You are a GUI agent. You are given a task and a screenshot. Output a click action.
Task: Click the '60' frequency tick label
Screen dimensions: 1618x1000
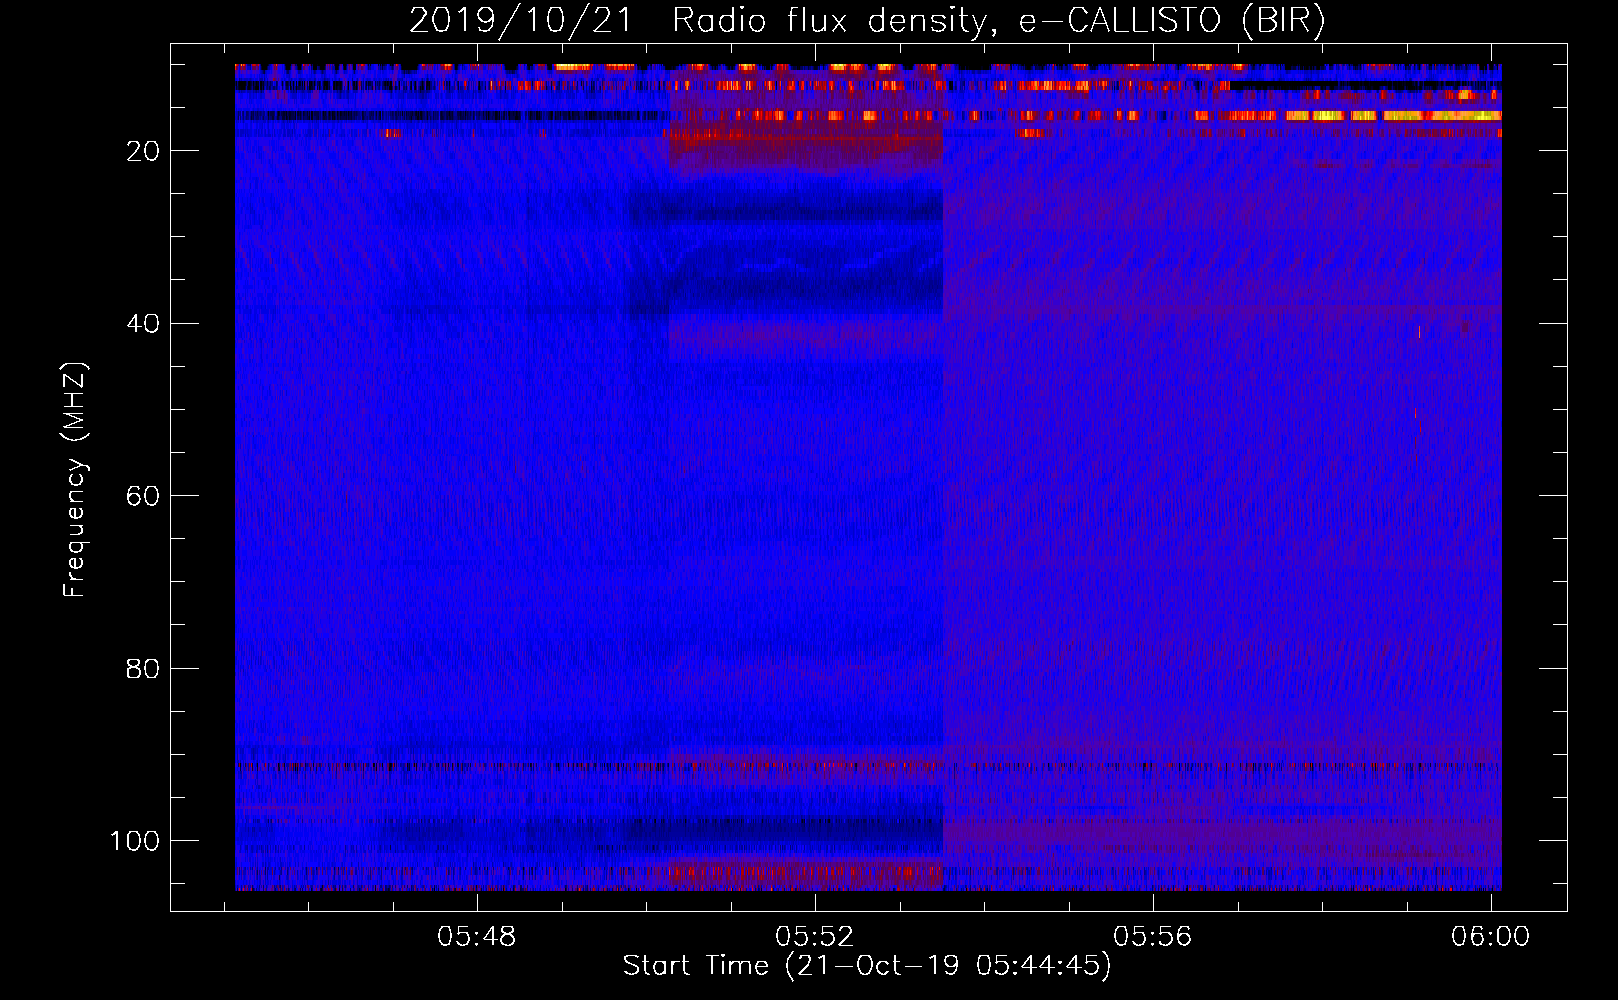143,496
